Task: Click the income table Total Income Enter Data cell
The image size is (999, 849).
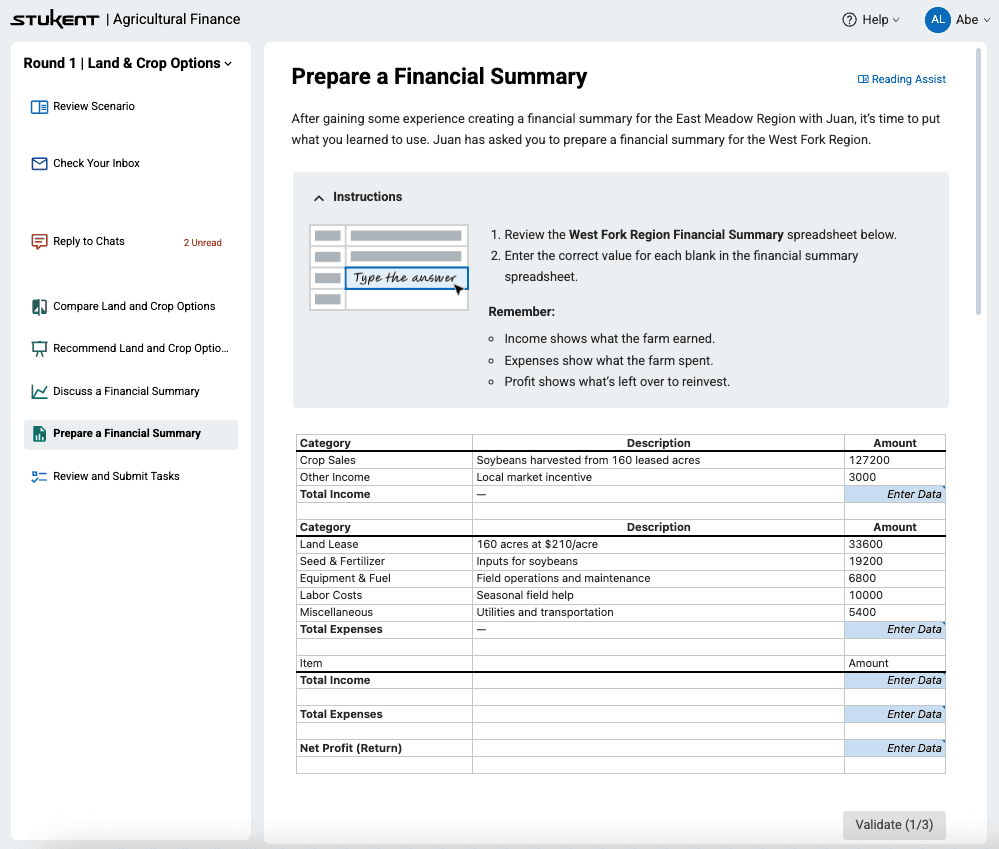Action: 895,494
